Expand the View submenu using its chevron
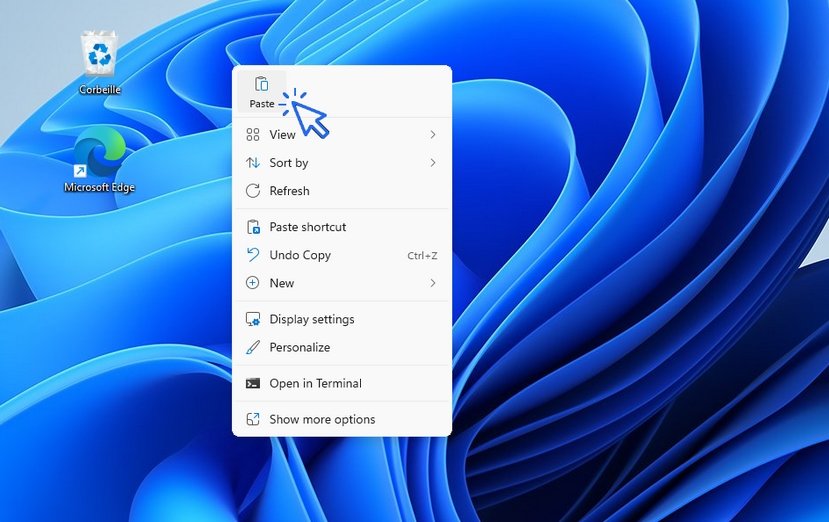This screenshot has height=522, width=829. tap(433, 135)
